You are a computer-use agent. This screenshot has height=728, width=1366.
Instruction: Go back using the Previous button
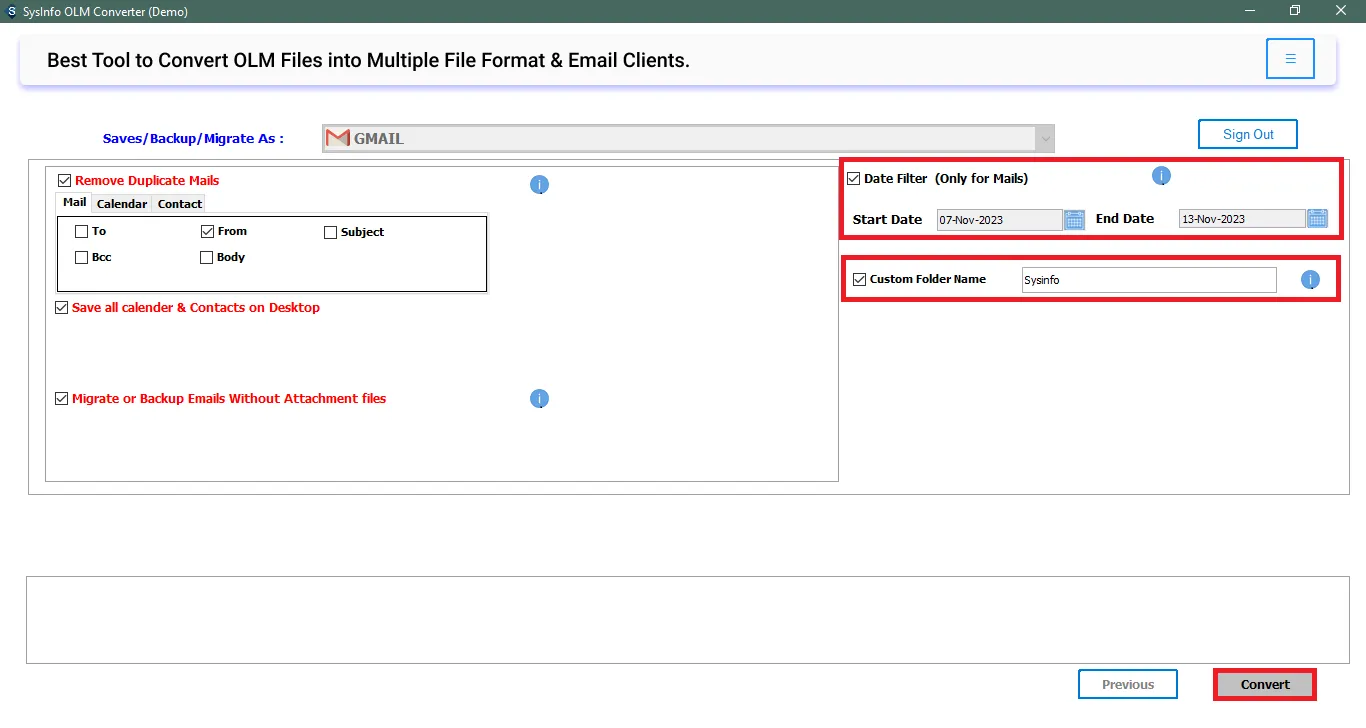[x=1127, y=685]
